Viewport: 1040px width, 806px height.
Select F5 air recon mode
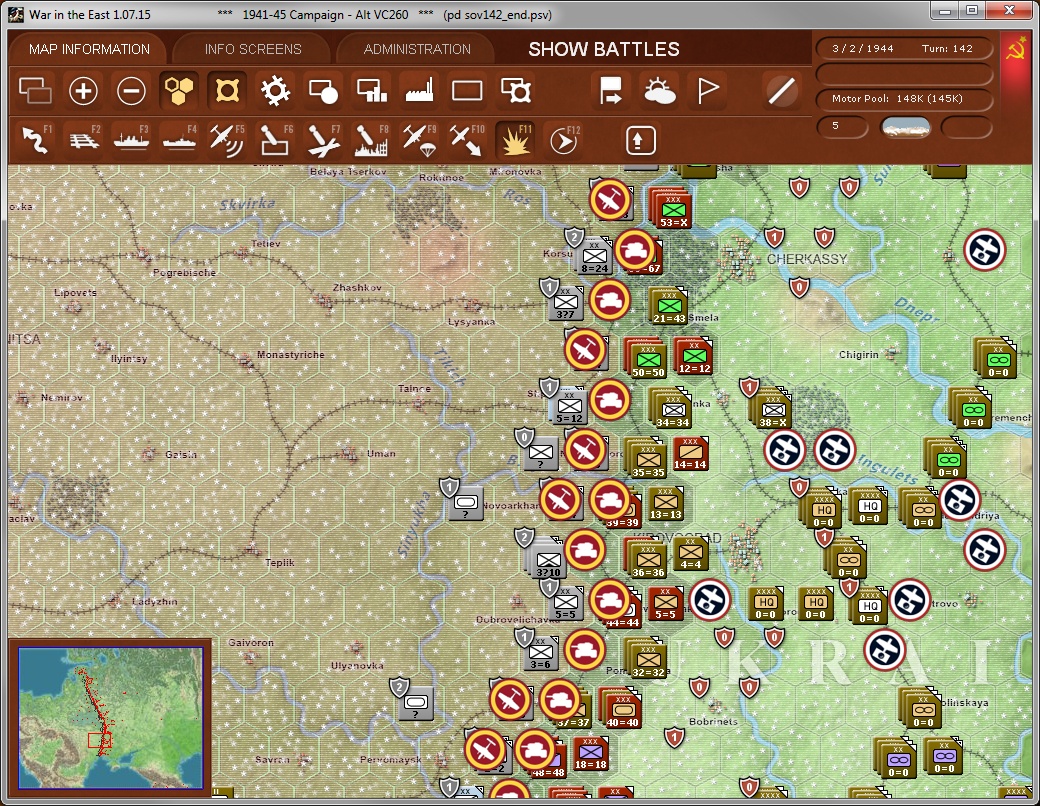pyautogui.click(x=227, y=140)
